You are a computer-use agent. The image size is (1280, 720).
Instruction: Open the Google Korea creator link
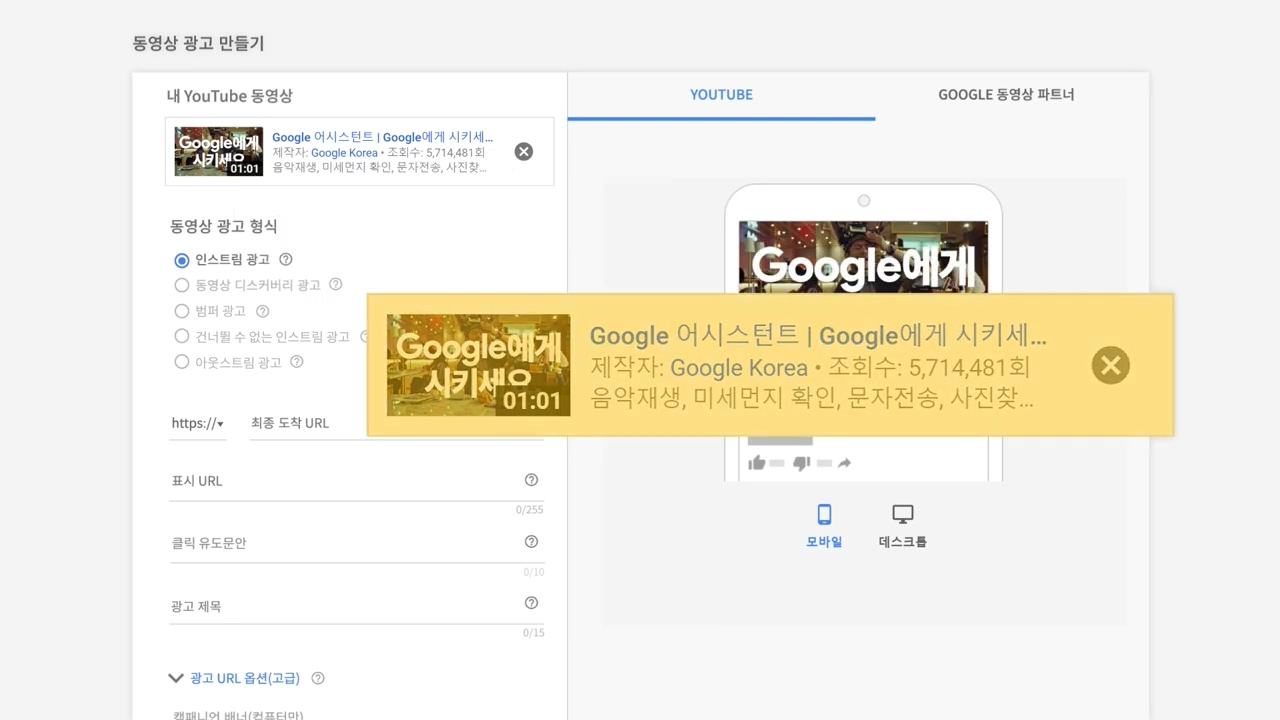(x=344, y=153)
